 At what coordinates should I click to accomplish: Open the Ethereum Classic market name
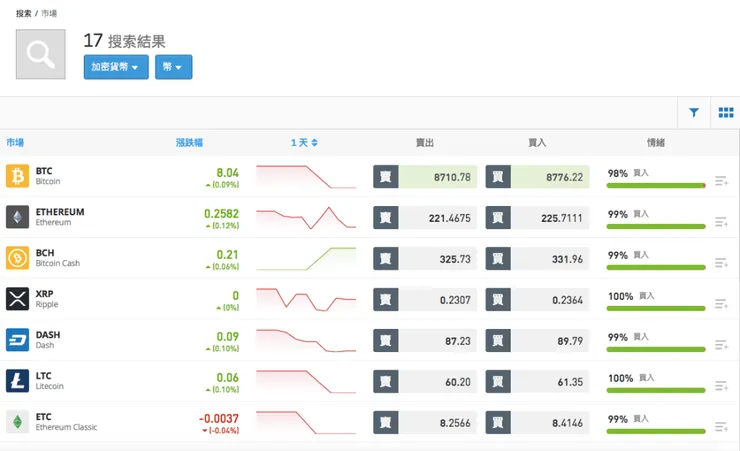coord(67,427)
